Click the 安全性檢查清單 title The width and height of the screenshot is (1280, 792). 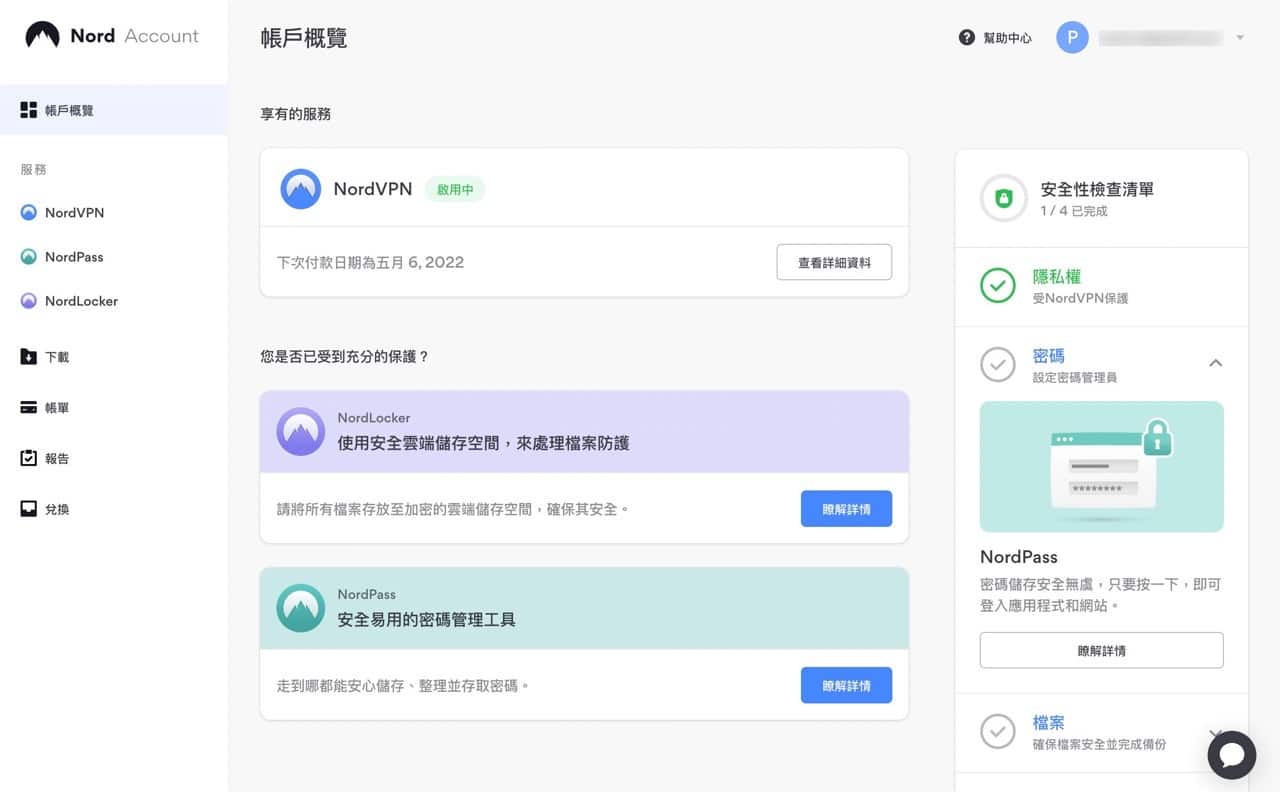(x=1097, y=189)
